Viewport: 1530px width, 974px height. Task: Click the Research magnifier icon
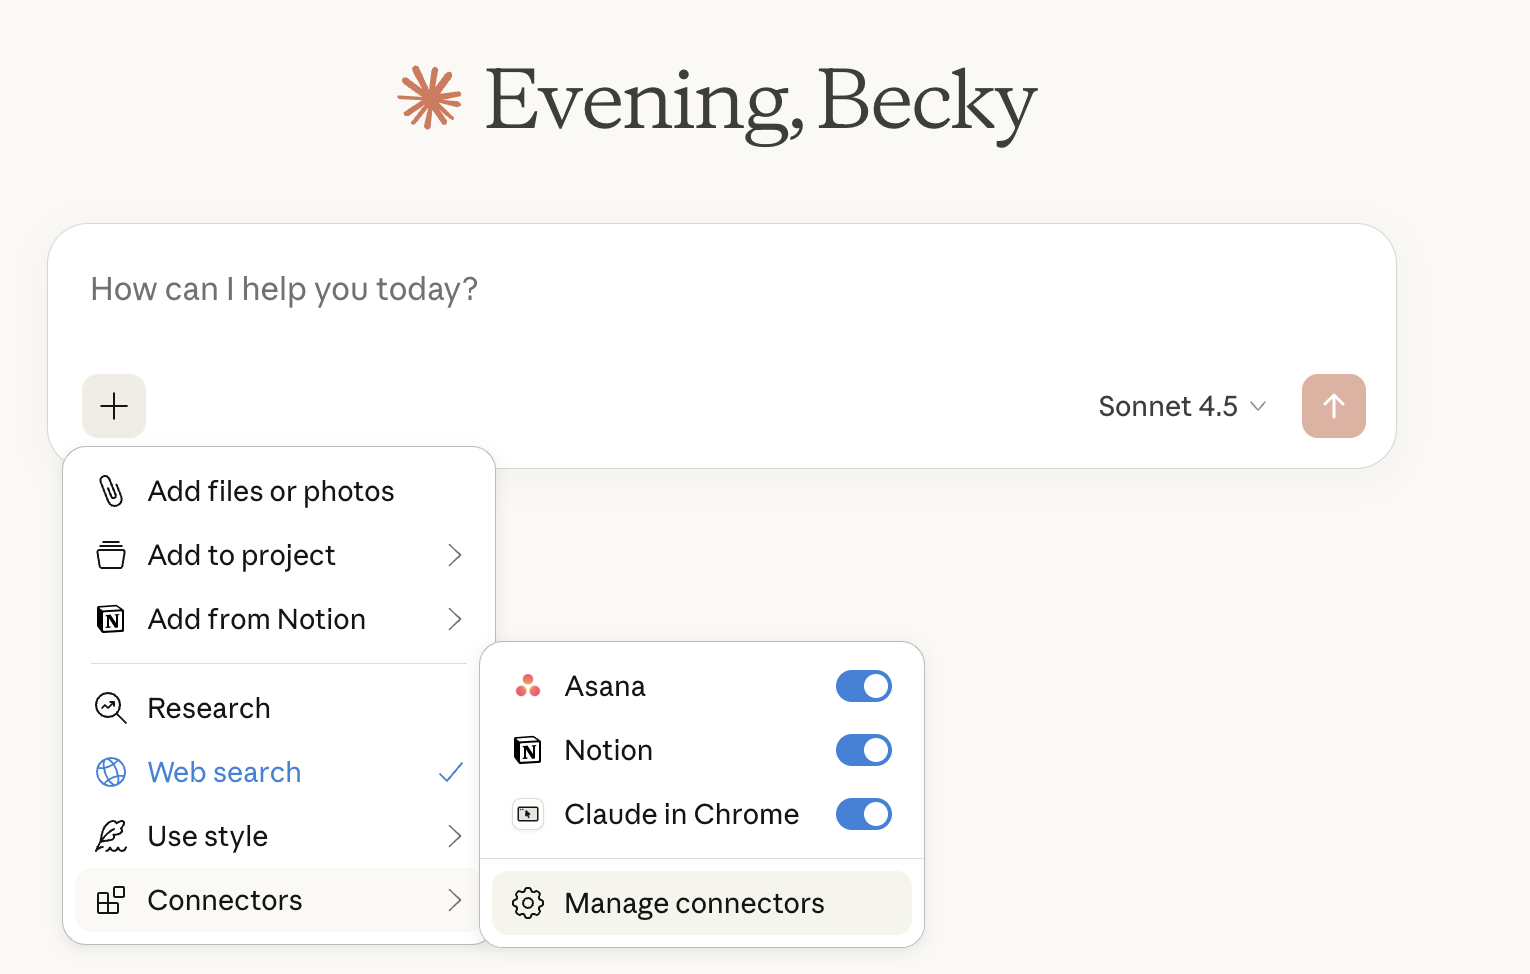[111, 708]
